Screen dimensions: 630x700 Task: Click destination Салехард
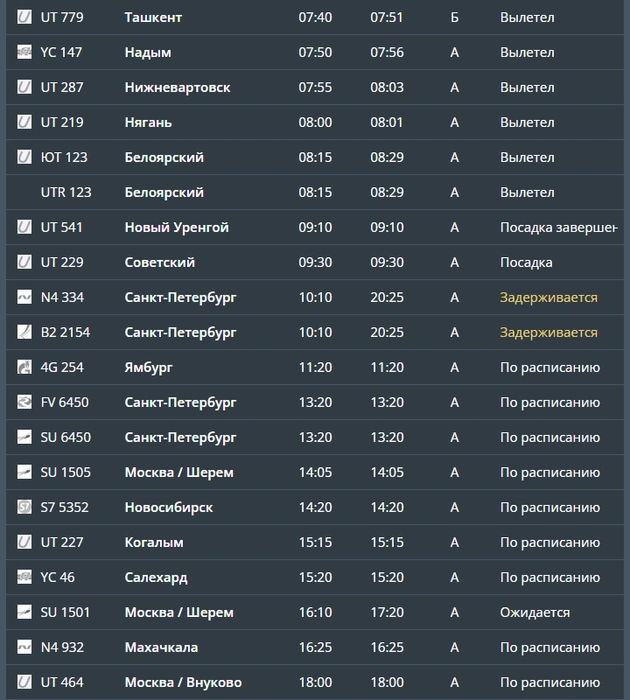(x=156, y=577)
